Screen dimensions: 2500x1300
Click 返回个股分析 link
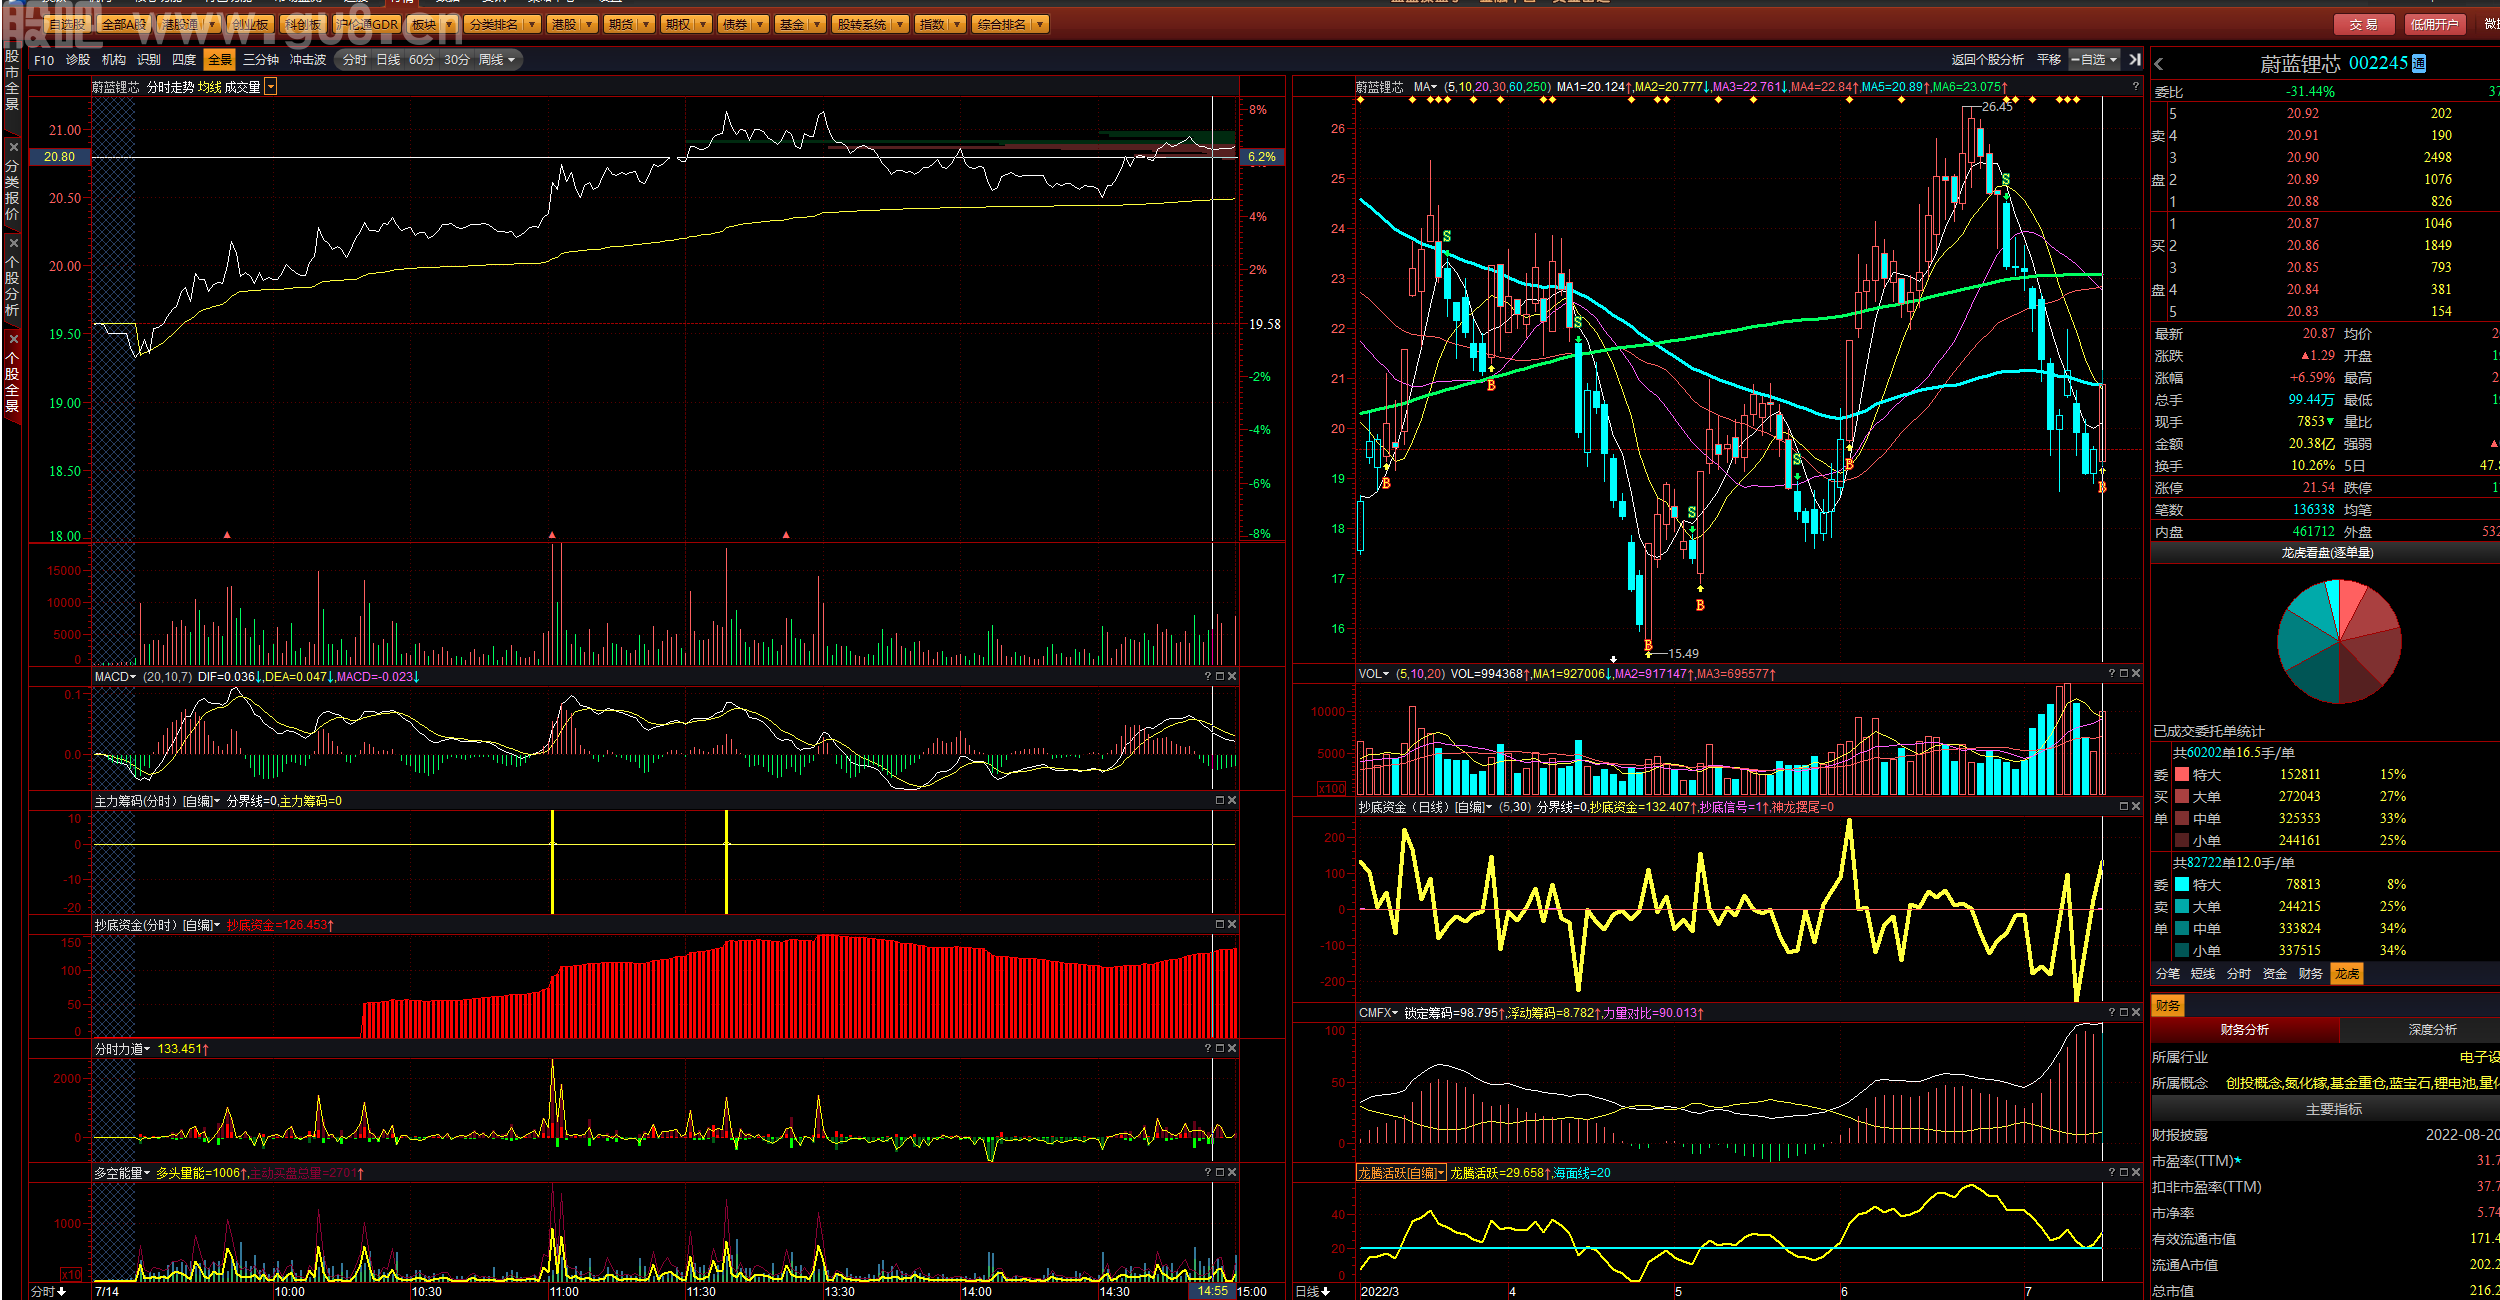pyautogui.click(x=1988, y=60)
